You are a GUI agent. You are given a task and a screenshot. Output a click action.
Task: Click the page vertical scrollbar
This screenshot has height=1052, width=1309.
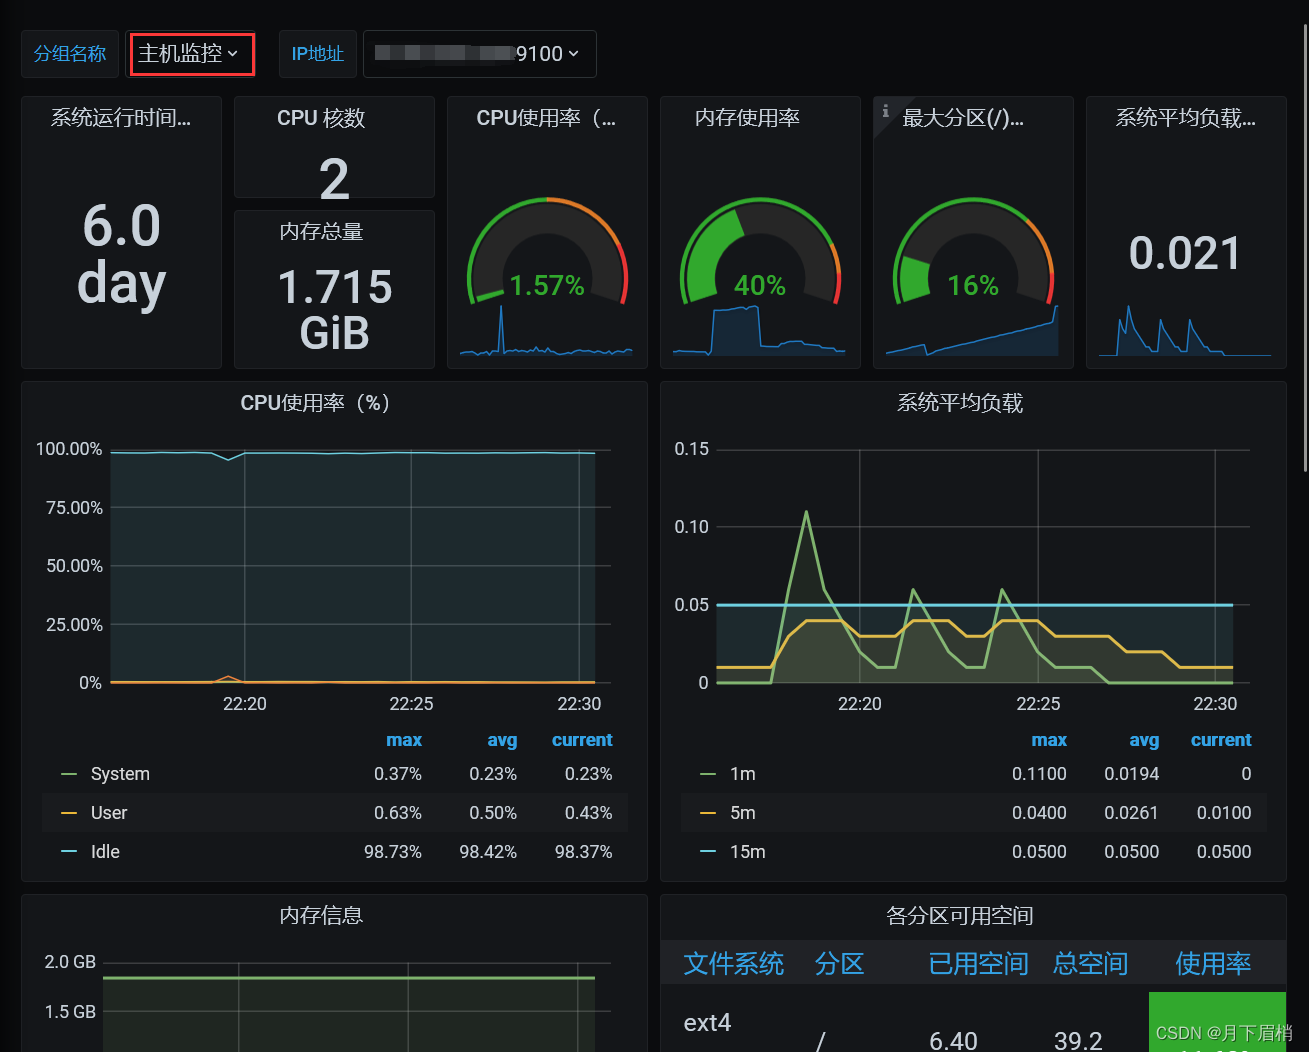coord(1305,250)
